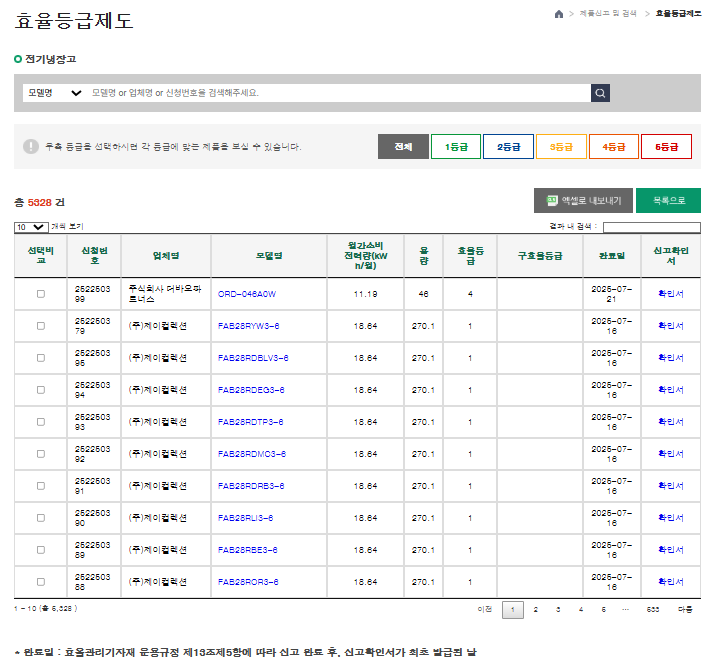Focus the results filter input box
The height and width of the screenshot is (669, 714).
[x=652, y=227]
